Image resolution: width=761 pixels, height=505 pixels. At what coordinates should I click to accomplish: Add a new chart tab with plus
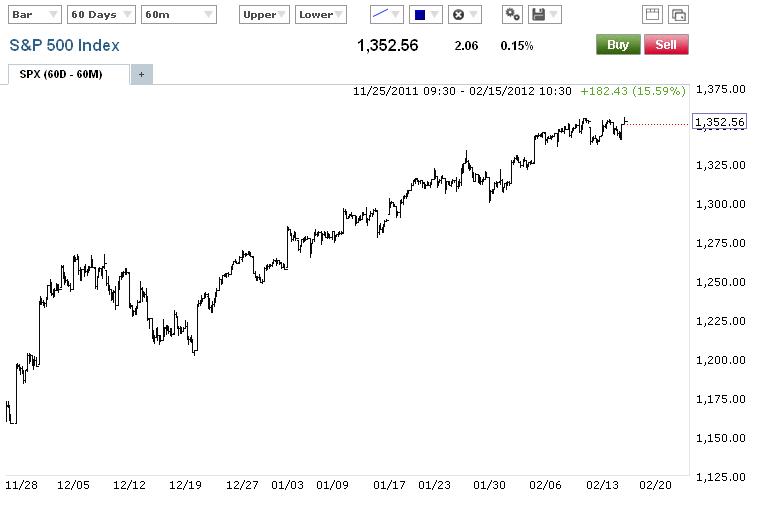[x=142, y=75]
